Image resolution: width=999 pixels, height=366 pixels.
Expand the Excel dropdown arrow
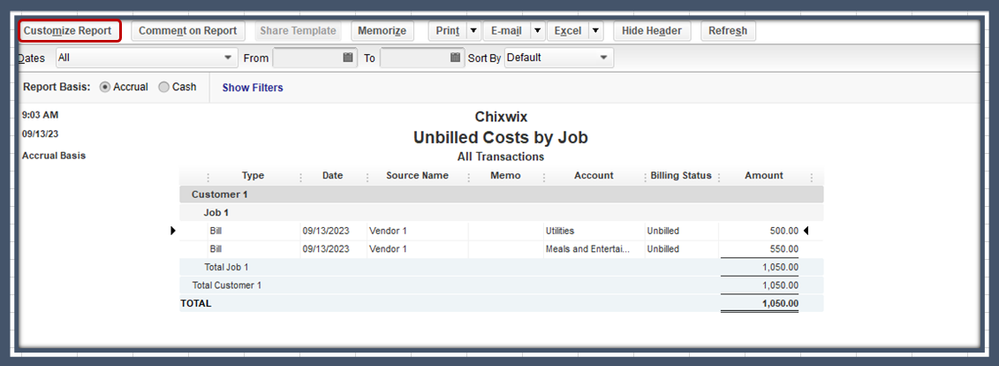pos(595,31)
